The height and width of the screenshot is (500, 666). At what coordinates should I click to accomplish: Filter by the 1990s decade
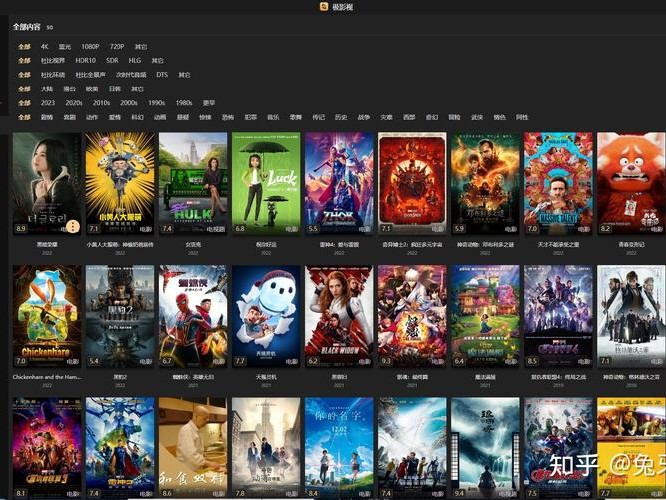156,103
